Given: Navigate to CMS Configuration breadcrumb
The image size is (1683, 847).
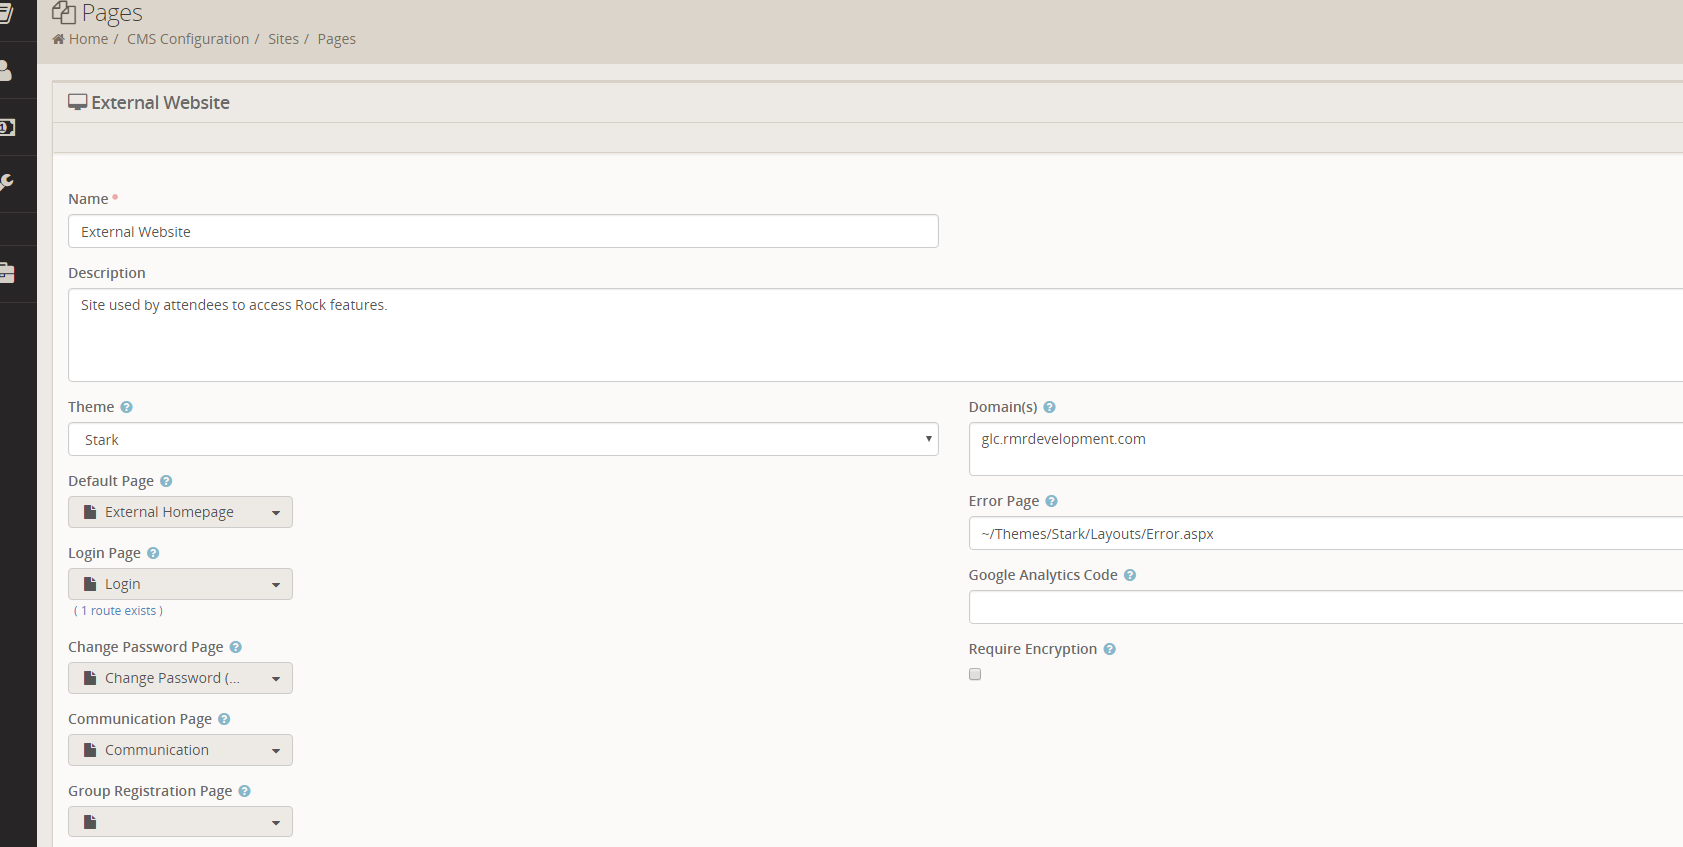Looking at the screenshot, I should tap(188, 39).
